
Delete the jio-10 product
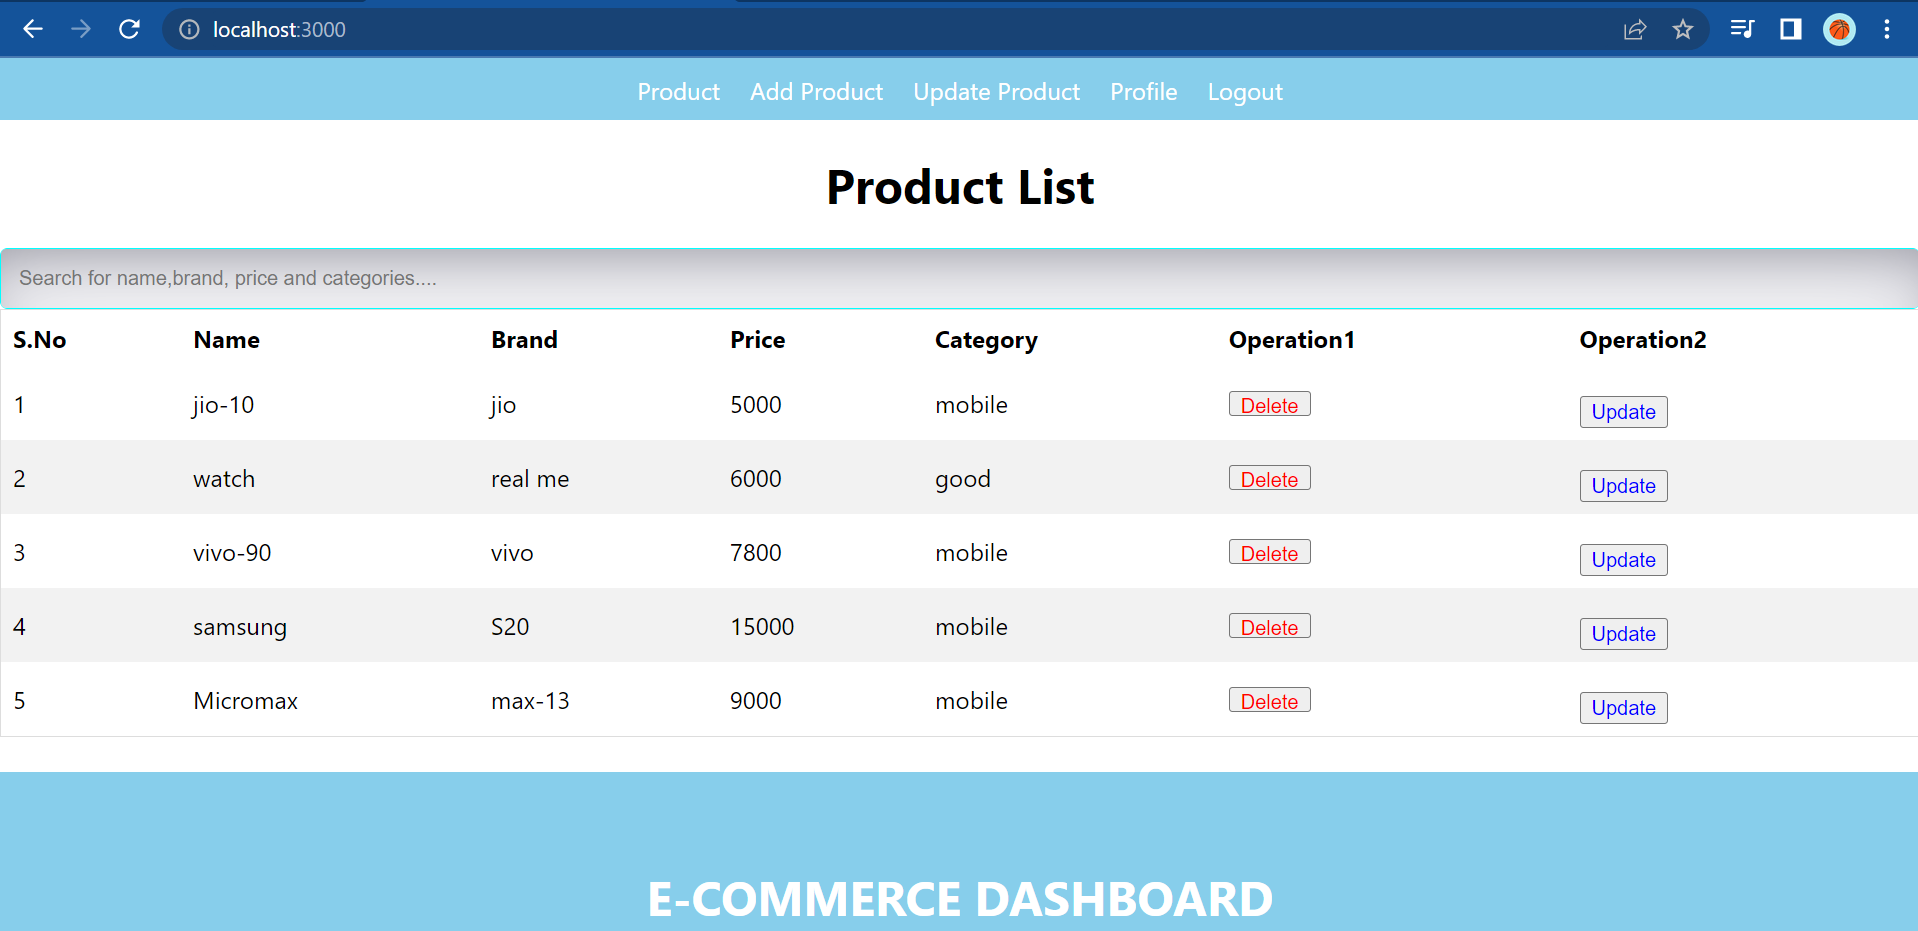coord(1269,404)
